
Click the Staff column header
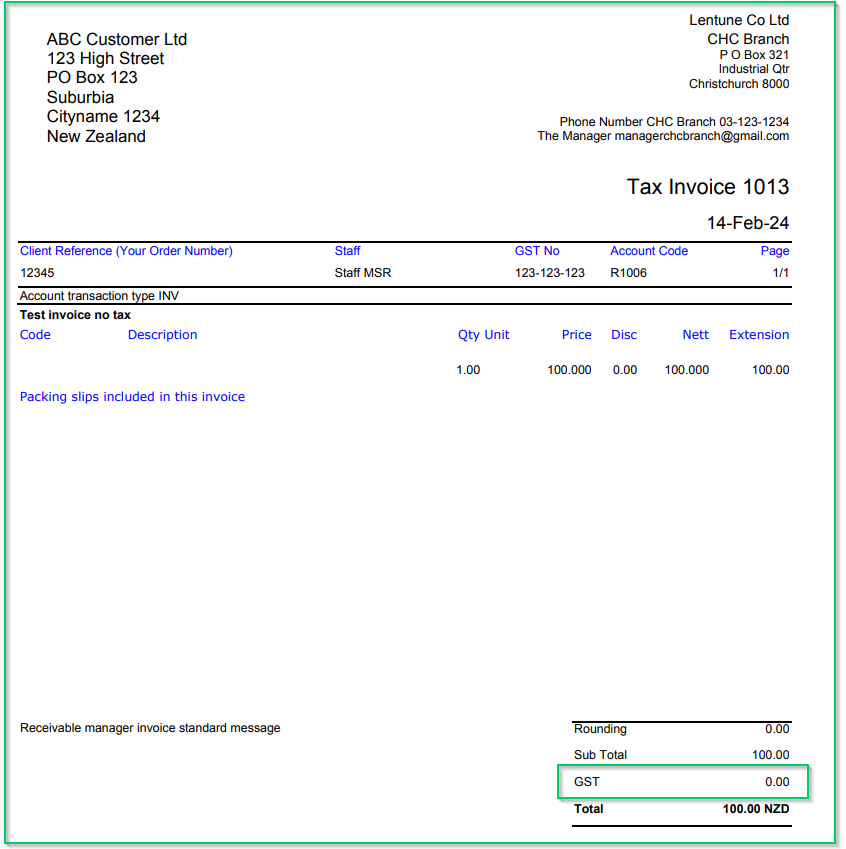[347, 251]
